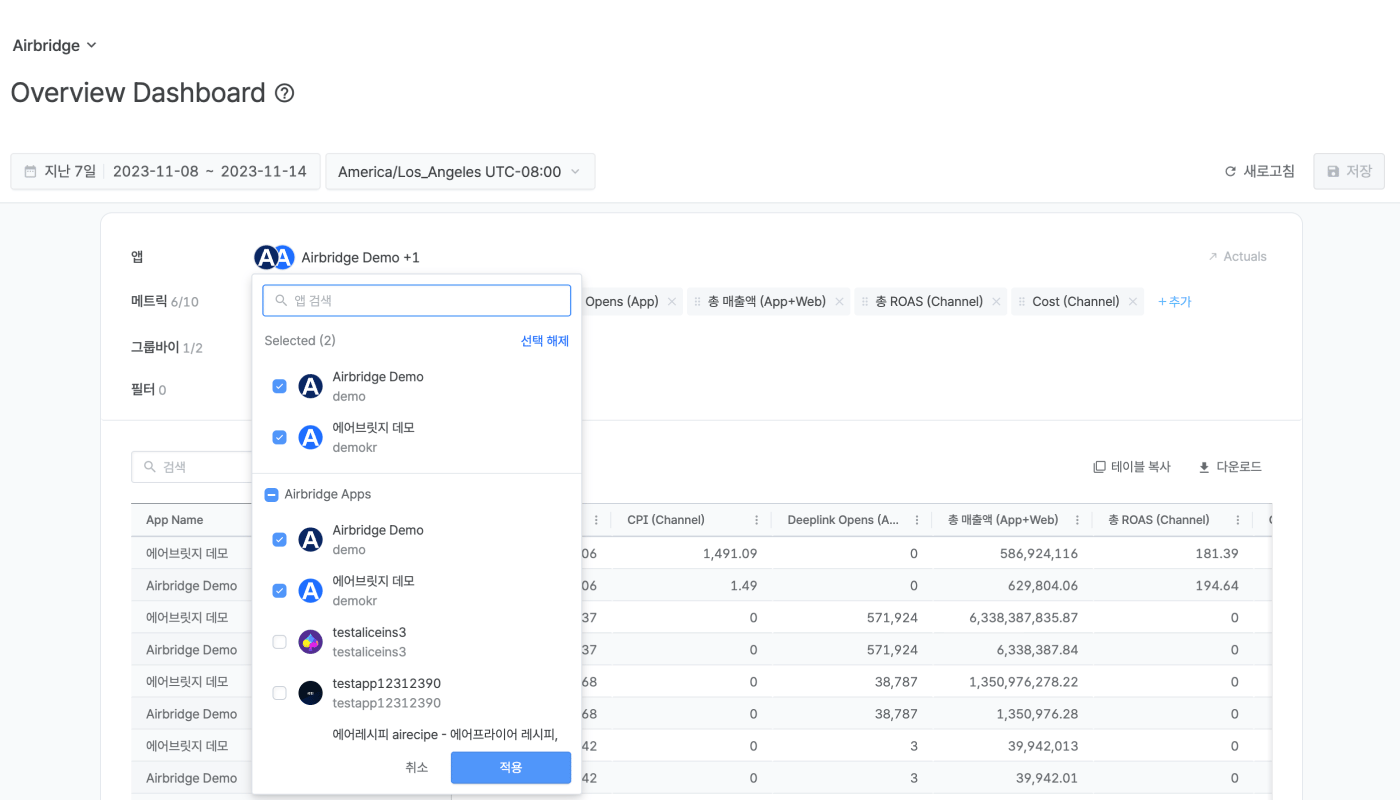
Task: Select the 그룹바이 1/2 label
Action: tap(167, 347)
